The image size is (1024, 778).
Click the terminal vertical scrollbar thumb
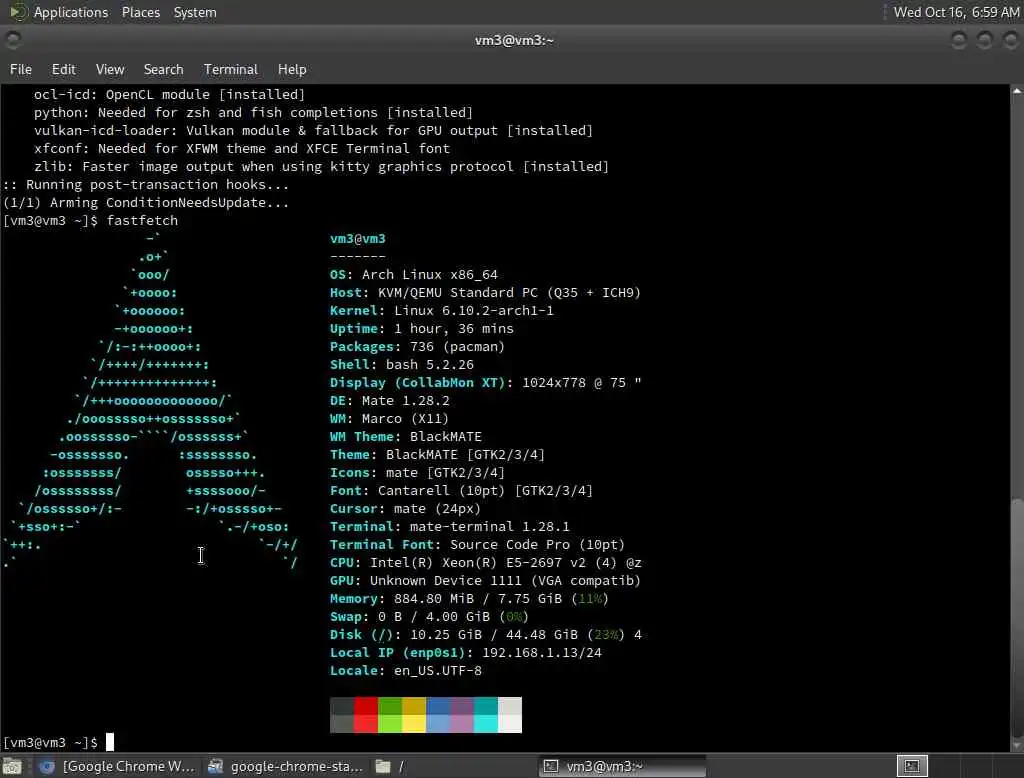[1017, 617]
